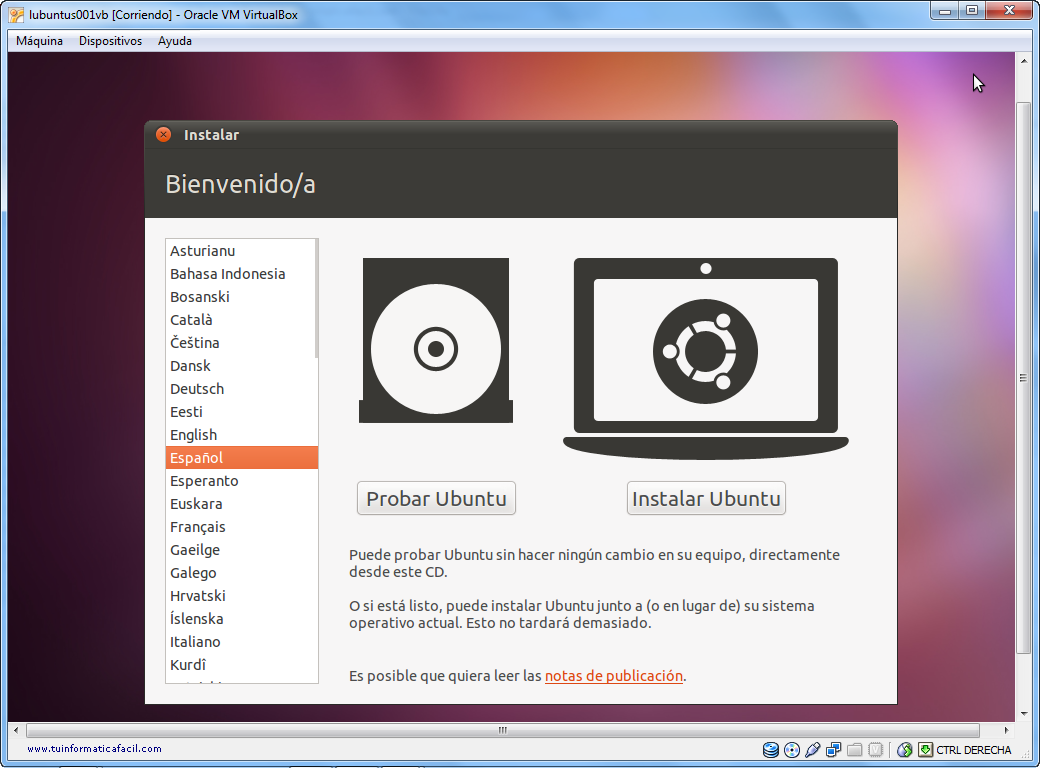Viewport: 1040px width, 768px height.
Task: Click the mouse integration globe icon
Action: pos(905,750)
